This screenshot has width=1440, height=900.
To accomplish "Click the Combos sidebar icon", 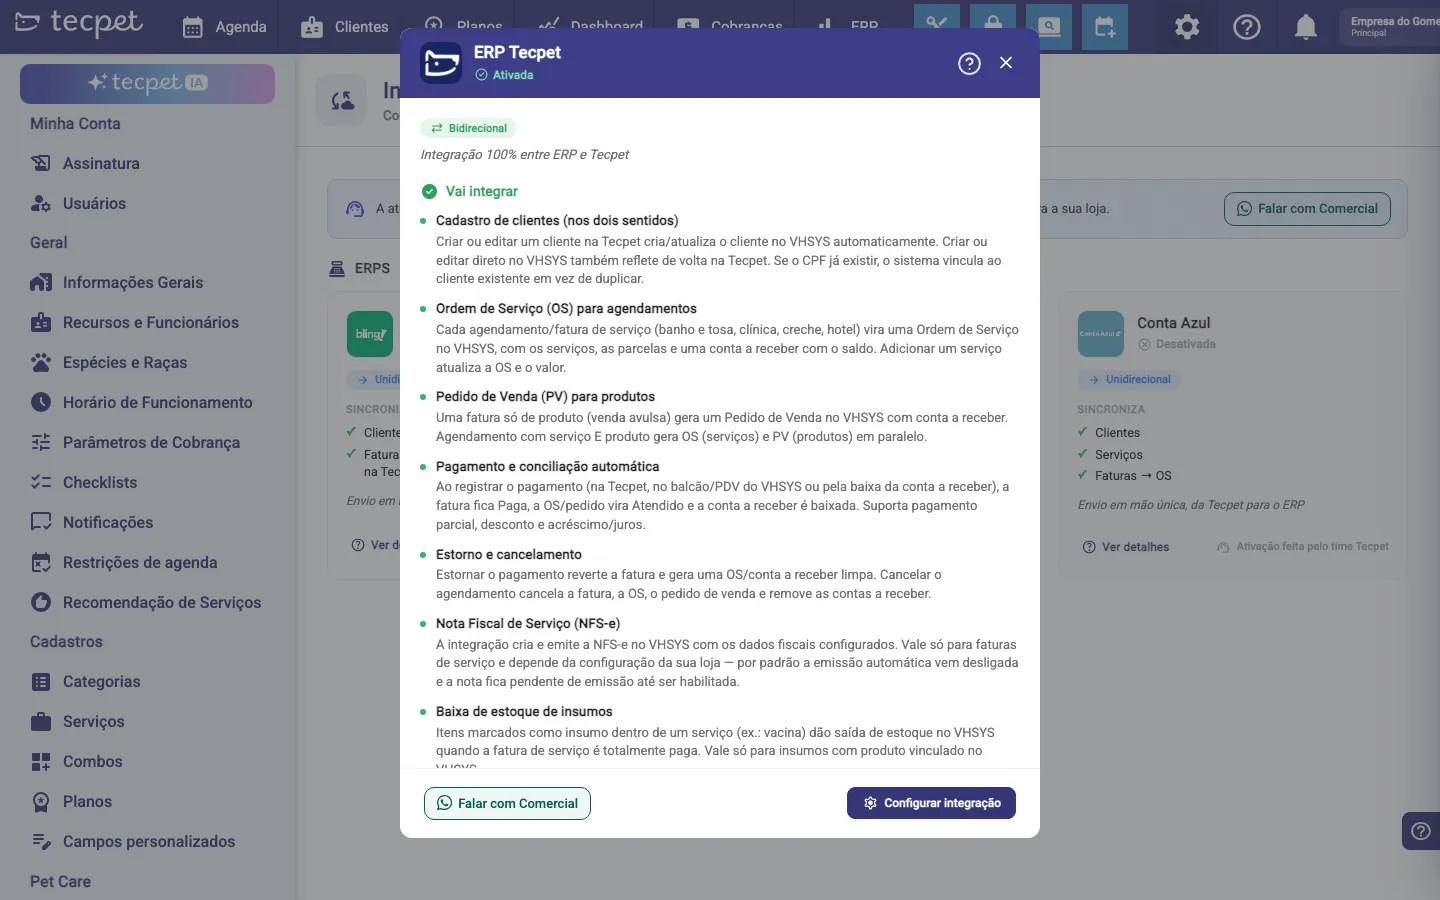I will [x=41, y=762].
